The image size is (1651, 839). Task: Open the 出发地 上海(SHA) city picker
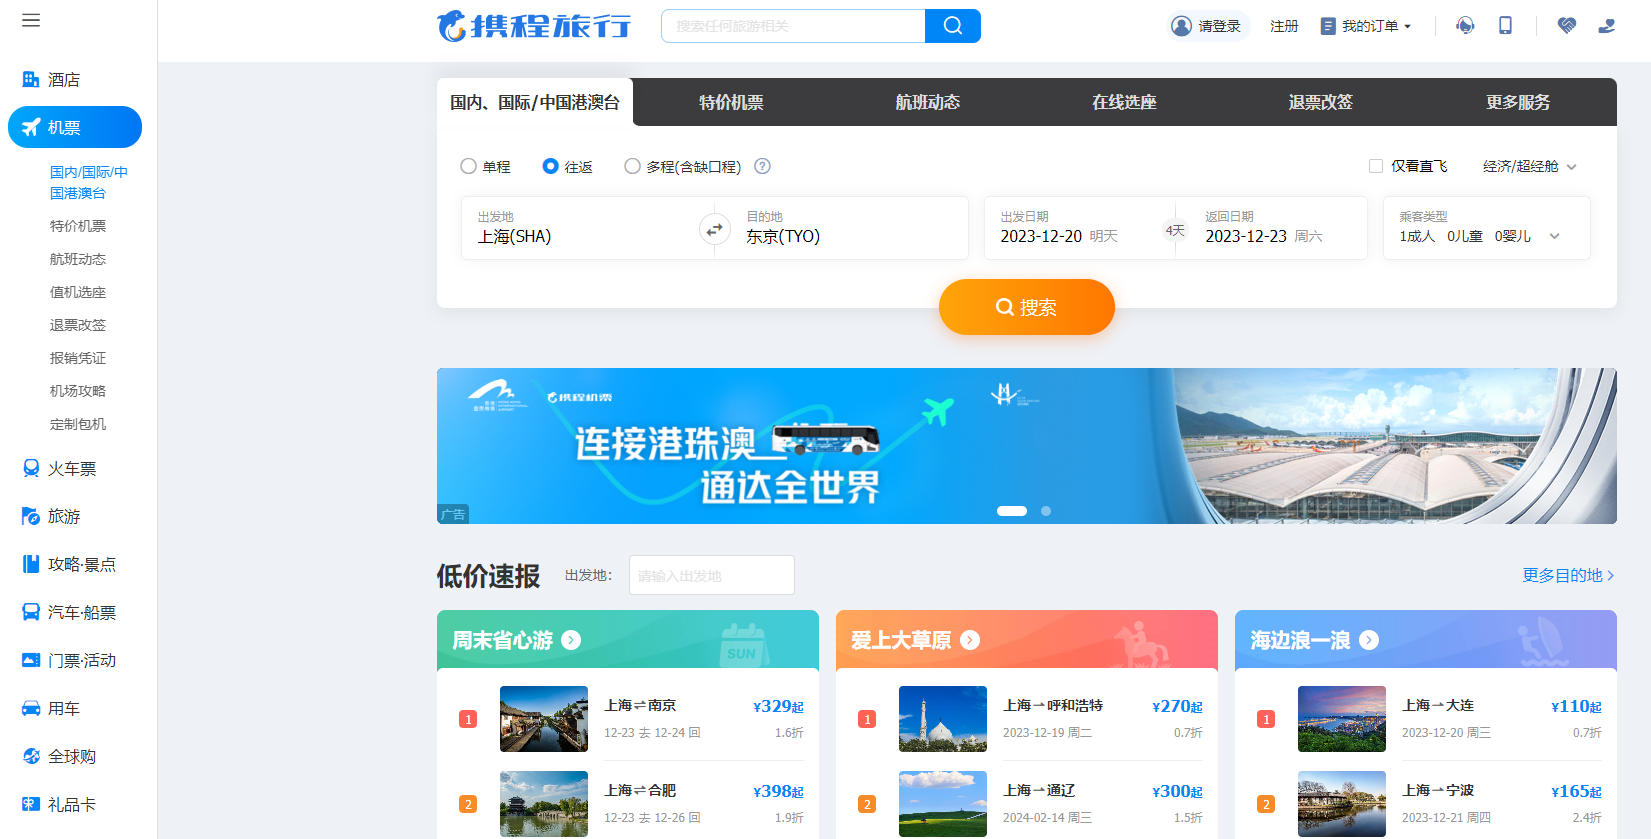click(x=579, y=228)
